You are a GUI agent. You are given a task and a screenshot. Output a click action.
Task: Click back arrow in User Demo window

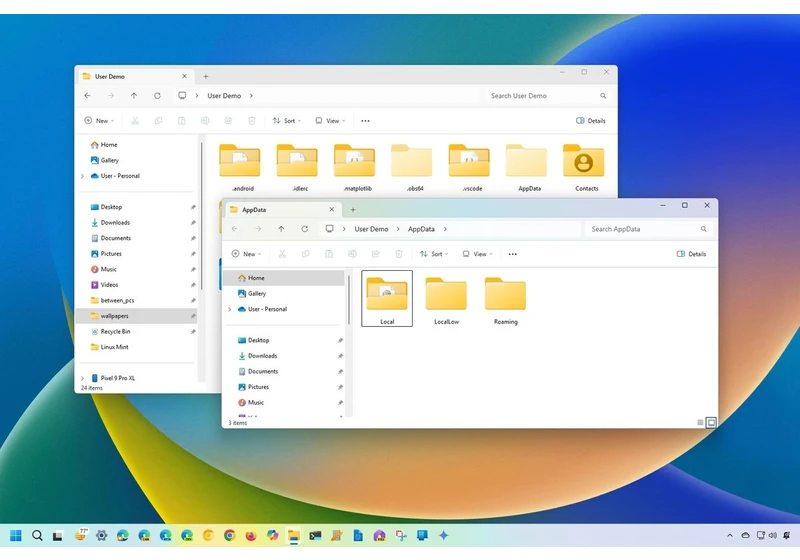tap(87, 95)
